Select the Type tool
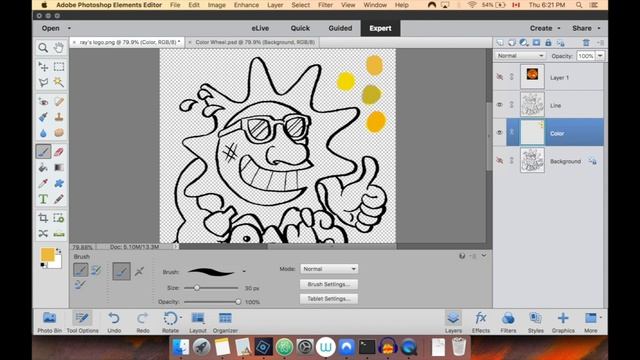This screenshot has height=360, width=640. 43,199
